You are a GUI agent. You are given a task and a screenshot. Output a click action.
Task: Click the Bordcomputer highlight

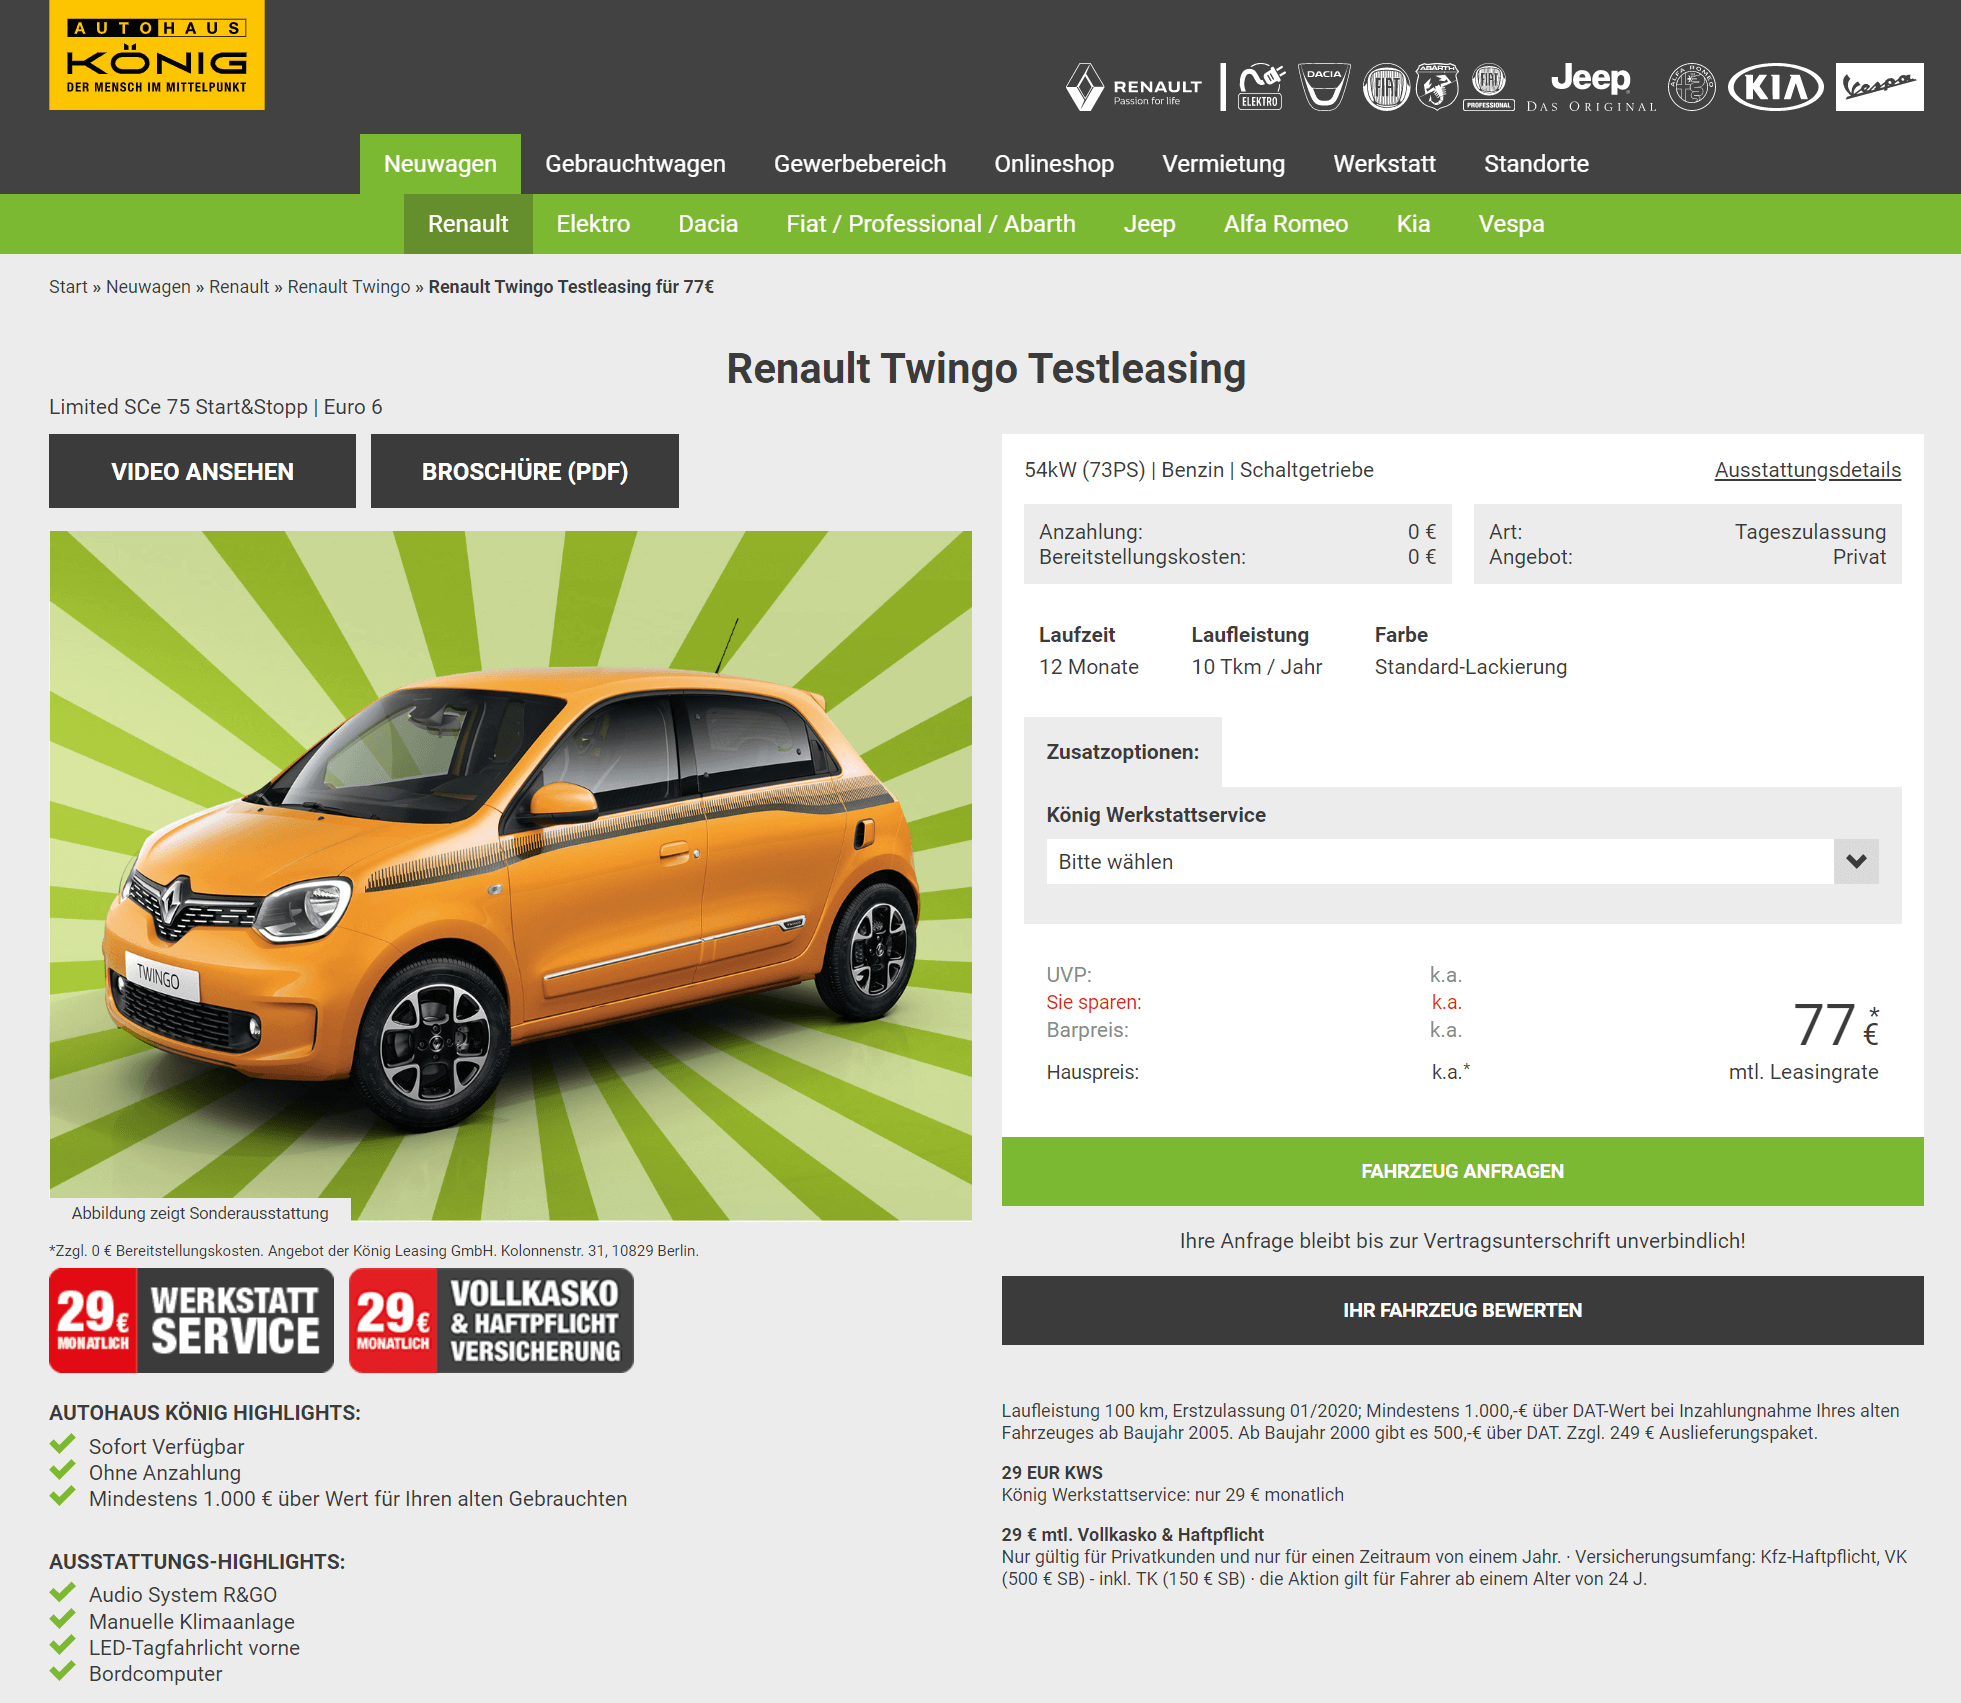point(155,1674)
